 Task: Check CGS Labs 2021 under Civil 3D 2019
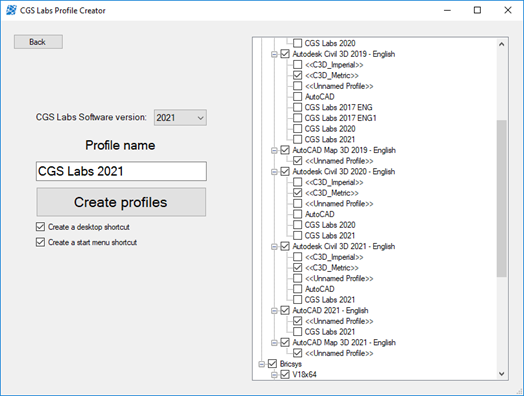(x=297, y=139)
